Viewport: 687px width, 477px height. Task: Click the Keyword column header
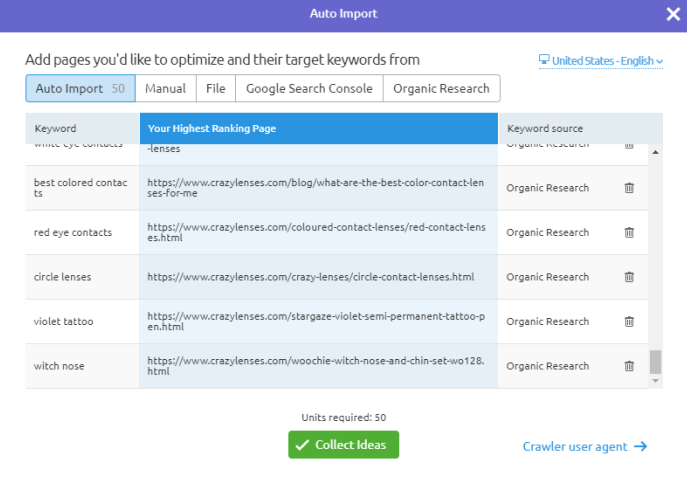(55, 129)
